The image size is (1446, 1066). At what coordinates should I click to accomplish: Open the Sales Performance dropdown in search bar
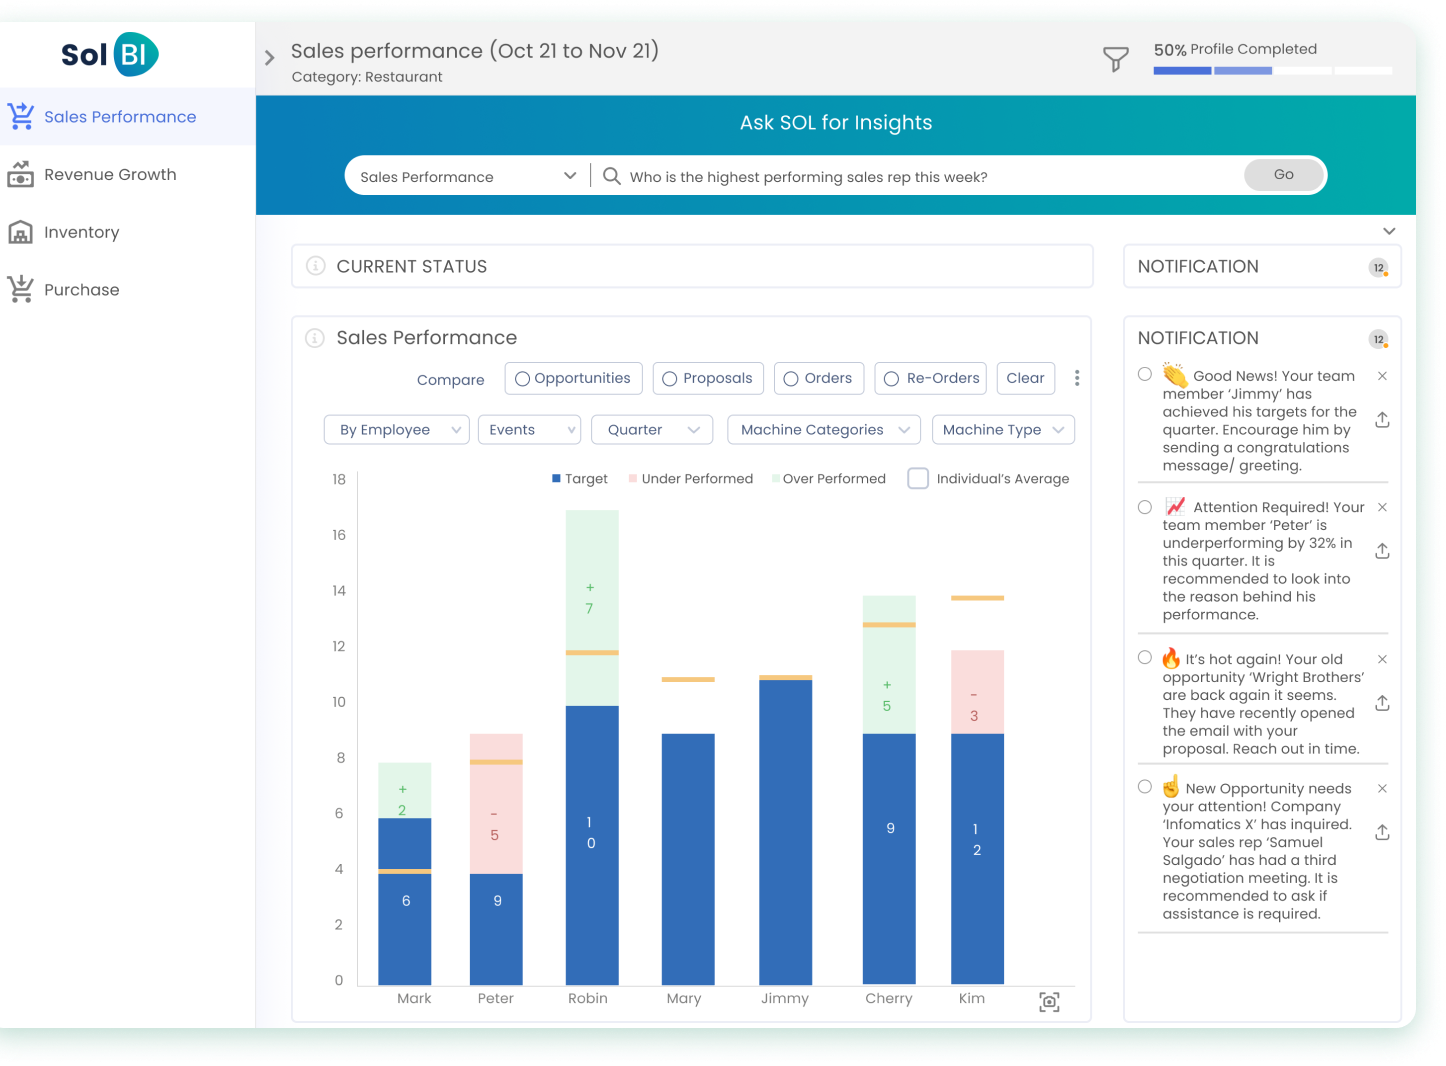point(467,177)
